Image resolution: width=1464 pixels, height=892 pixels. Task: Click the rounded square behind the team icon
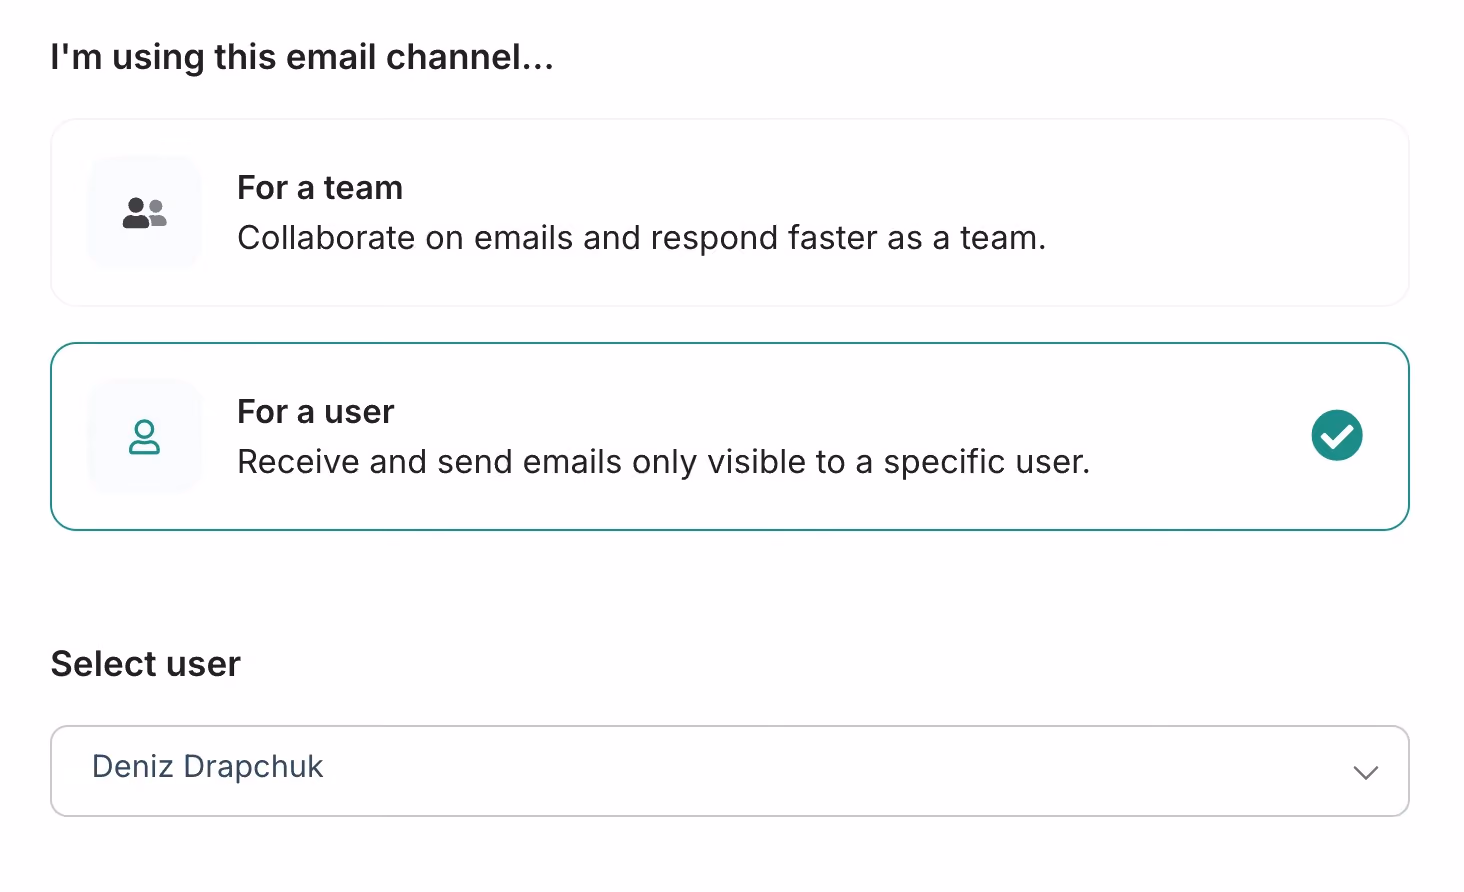[x=145, y=212]
